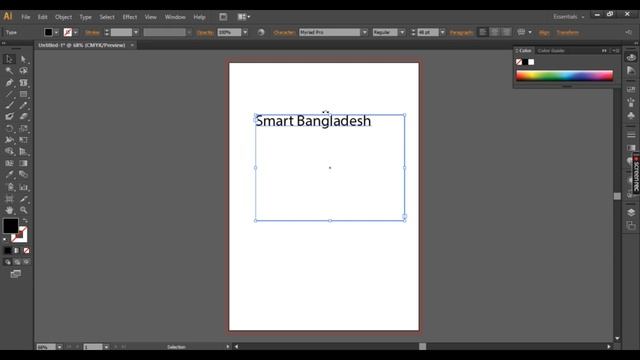Select the Paintbrush tool
The image size is (640, 360).
coord(9,105)
